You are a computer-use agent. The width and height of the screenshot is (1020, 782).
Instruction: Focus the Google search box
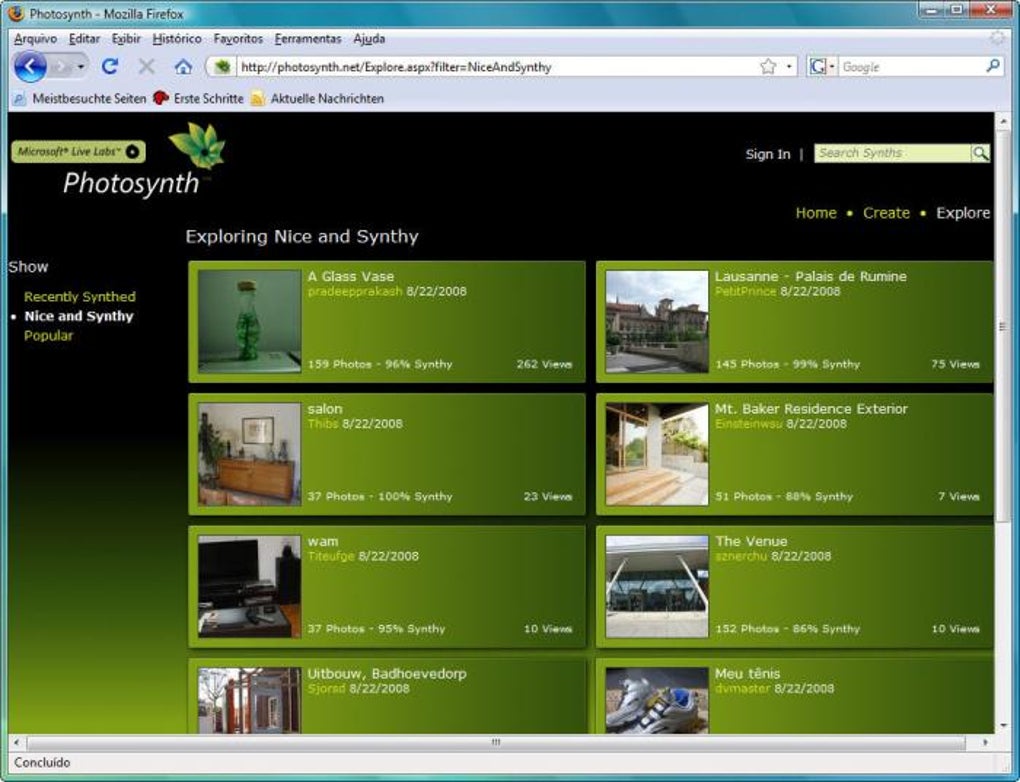911,66
